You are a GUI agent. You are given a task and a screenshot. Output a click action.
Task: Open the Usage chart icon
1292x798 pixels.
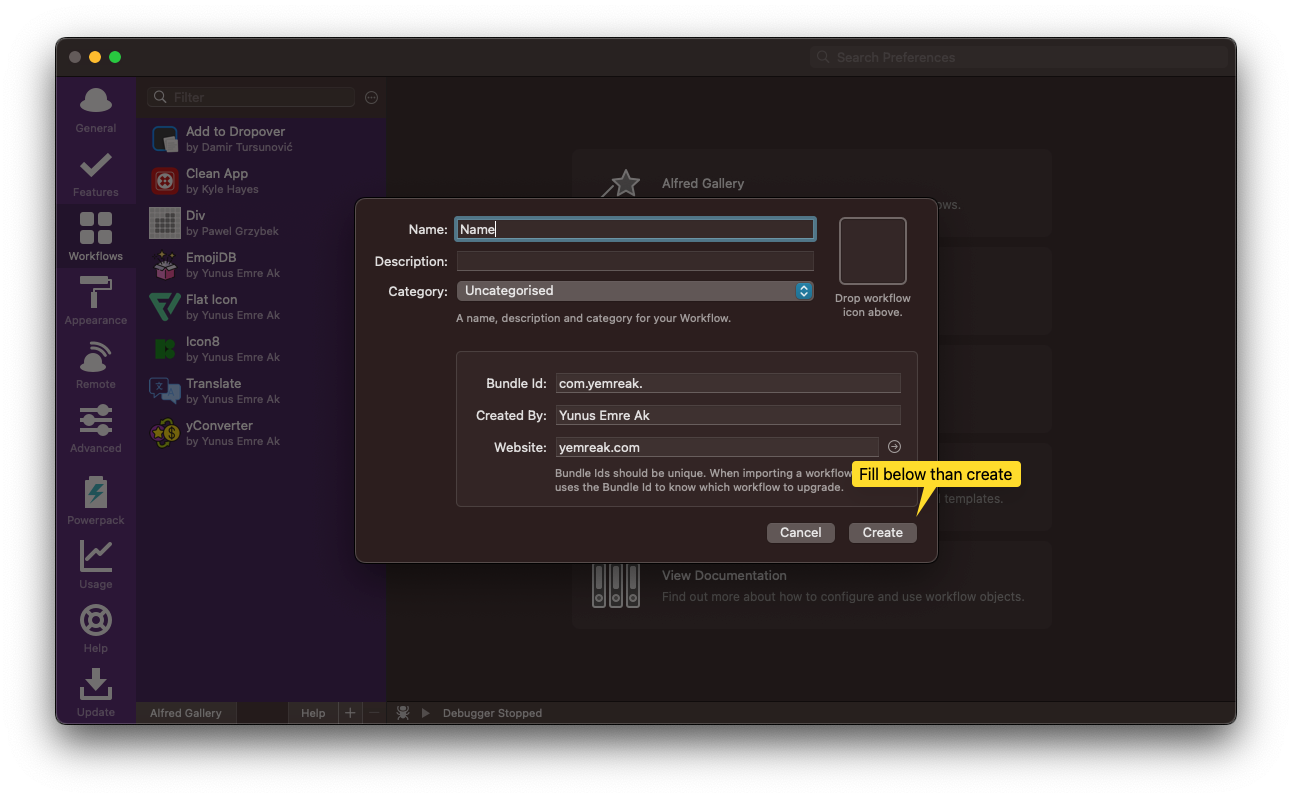(x=96, y=557)
